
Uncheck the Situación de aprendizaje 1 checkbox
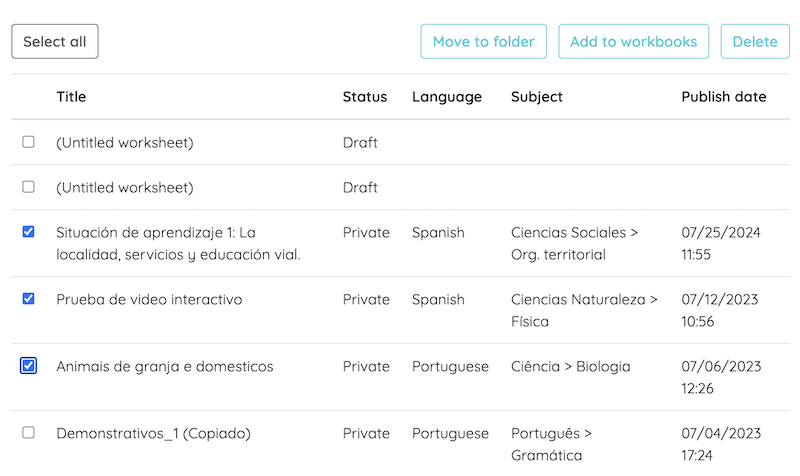(28, 232)
